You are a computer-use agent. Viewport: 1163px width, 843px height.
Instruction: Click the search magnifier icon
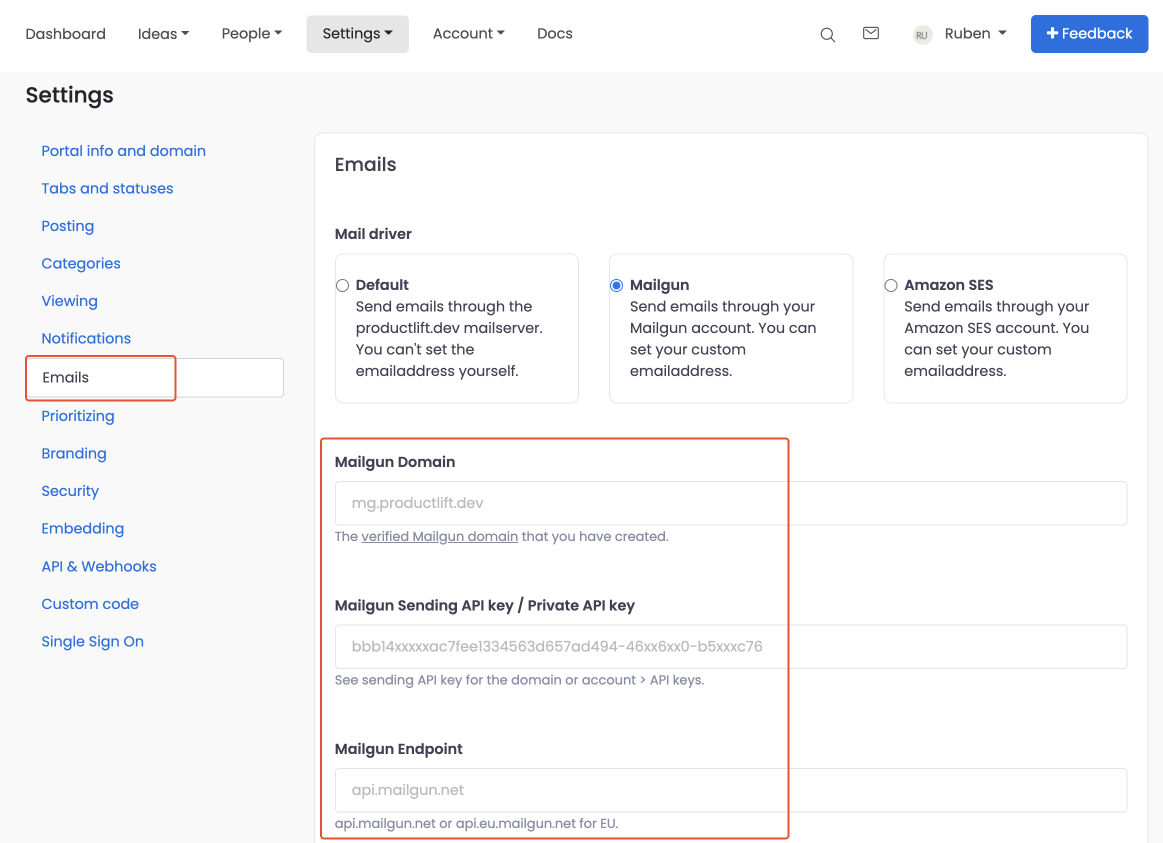(x=827, y=34)
